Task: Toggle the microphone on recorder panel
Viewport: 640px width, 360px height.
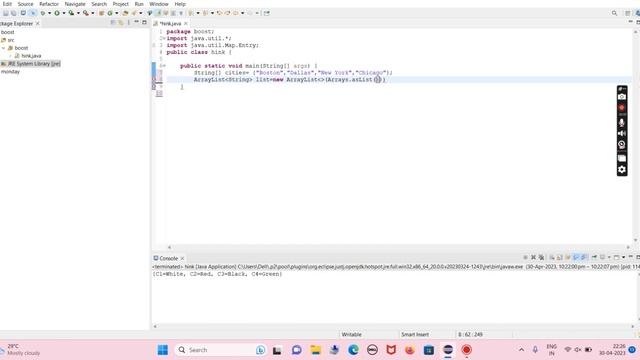Action: (622, 122)
